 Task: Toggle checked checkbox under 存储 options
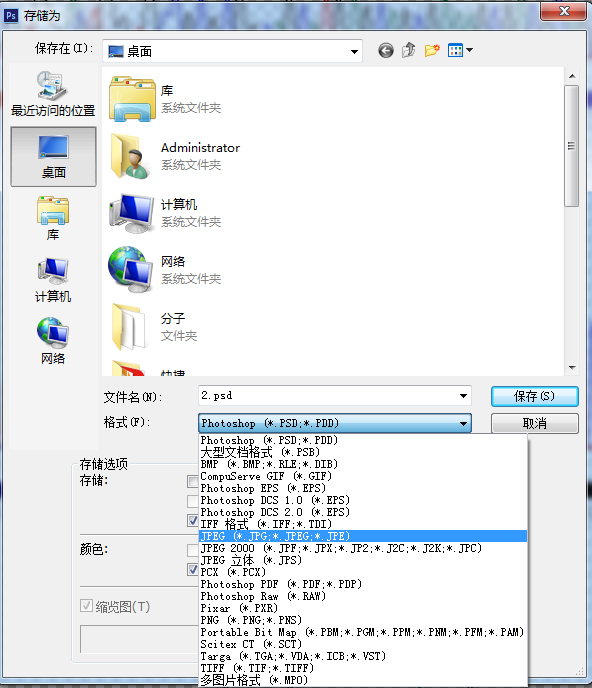coord(193,520)
